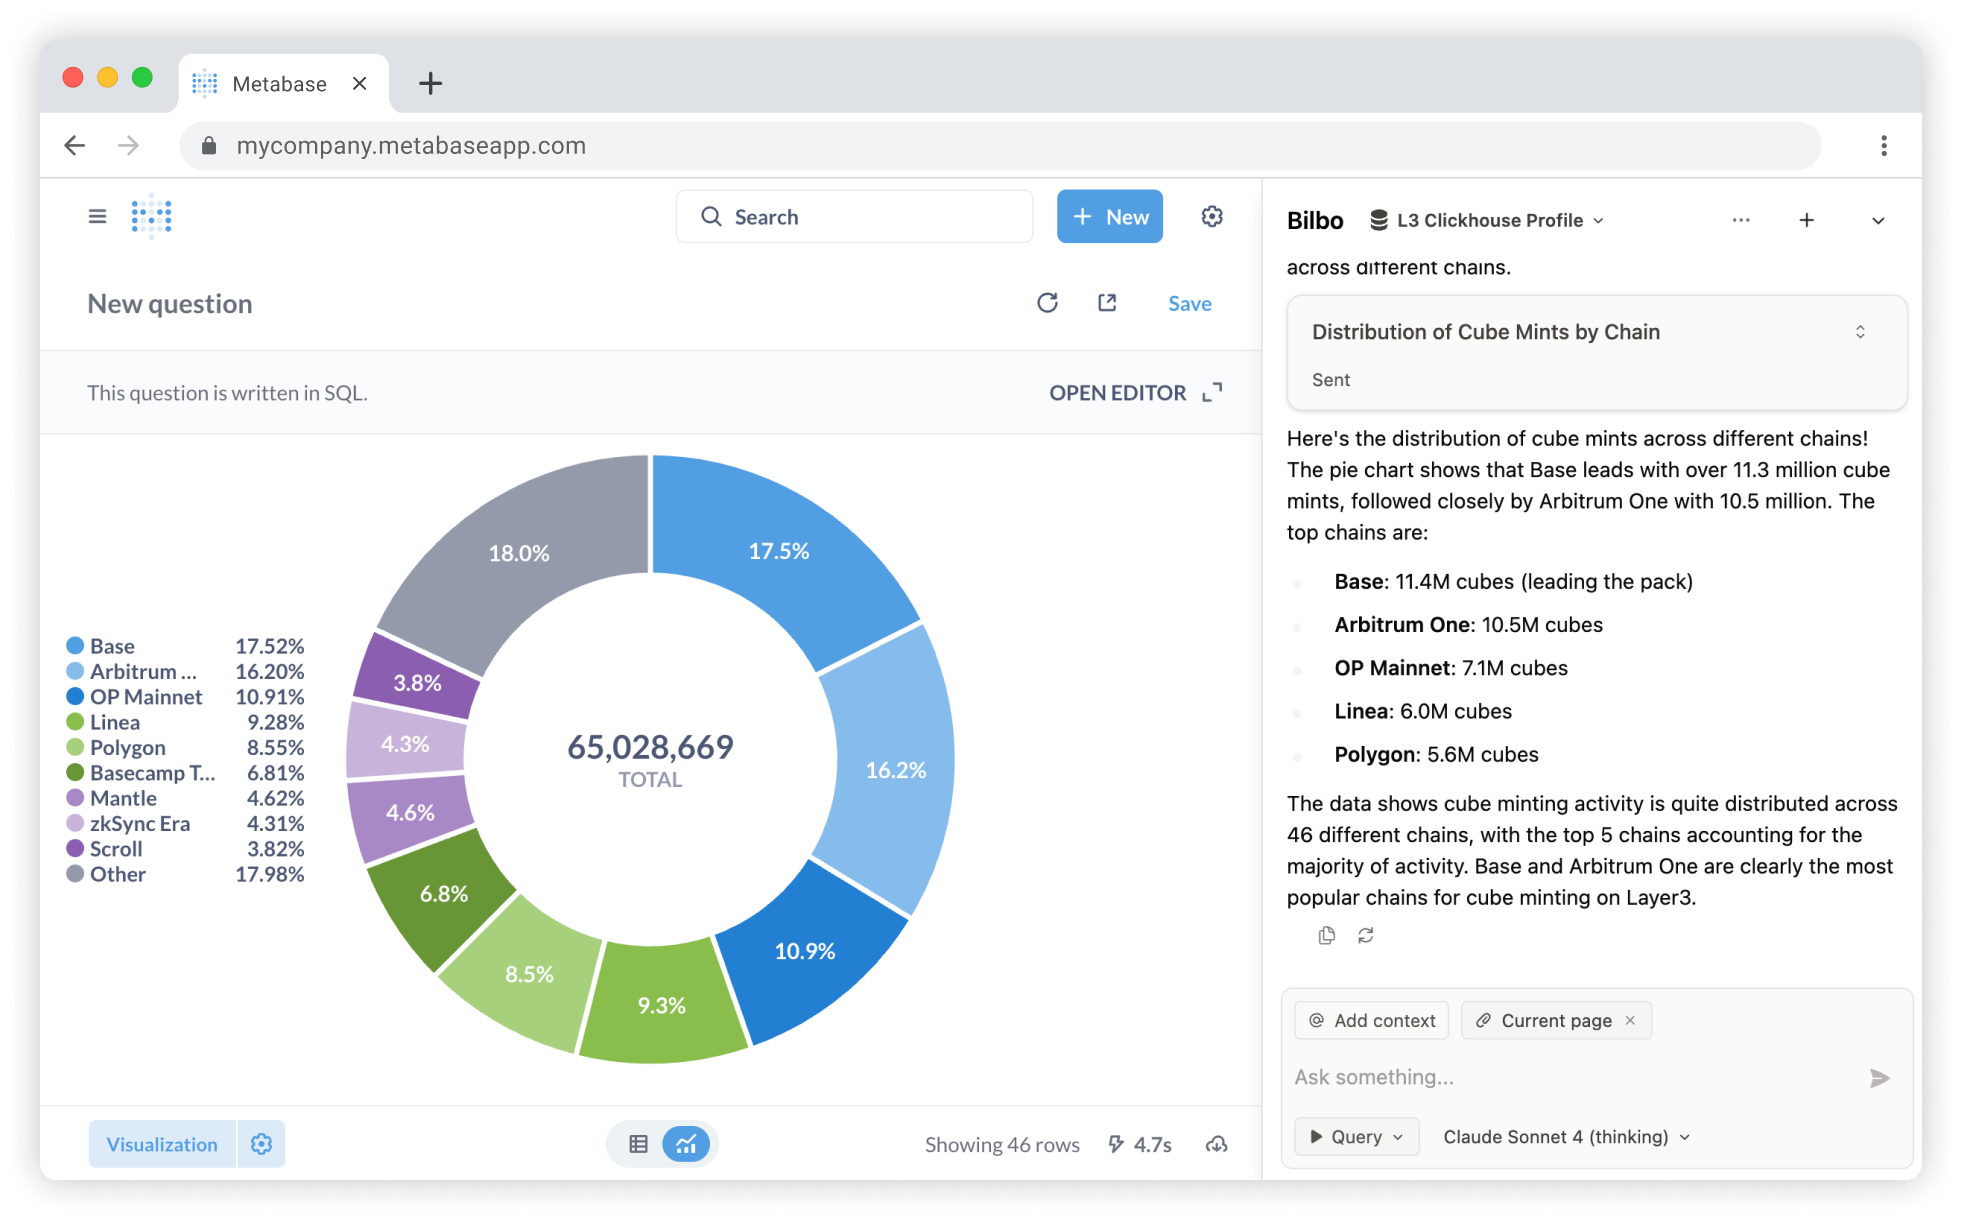Click the Linea legend color dot

[75, 722]
